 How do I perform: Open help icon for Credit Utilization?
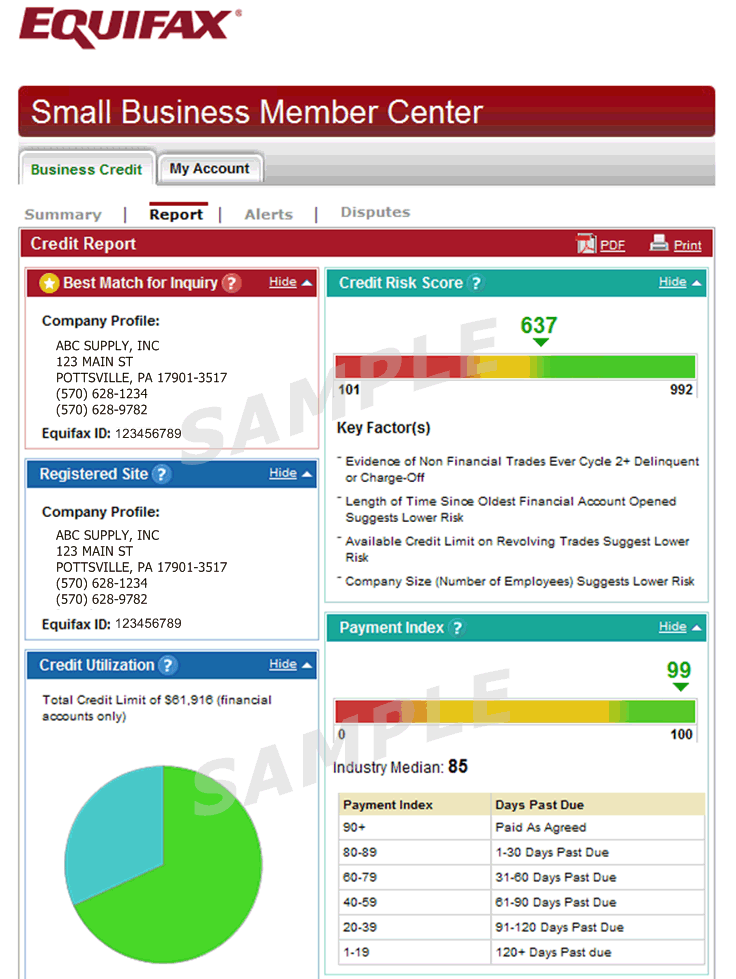coord(167,665)
